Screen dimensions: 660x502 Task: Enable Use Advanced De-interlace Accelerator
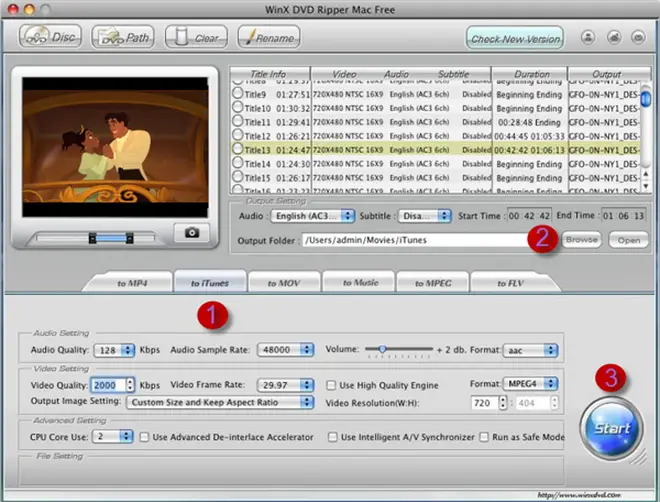(144, 437)
